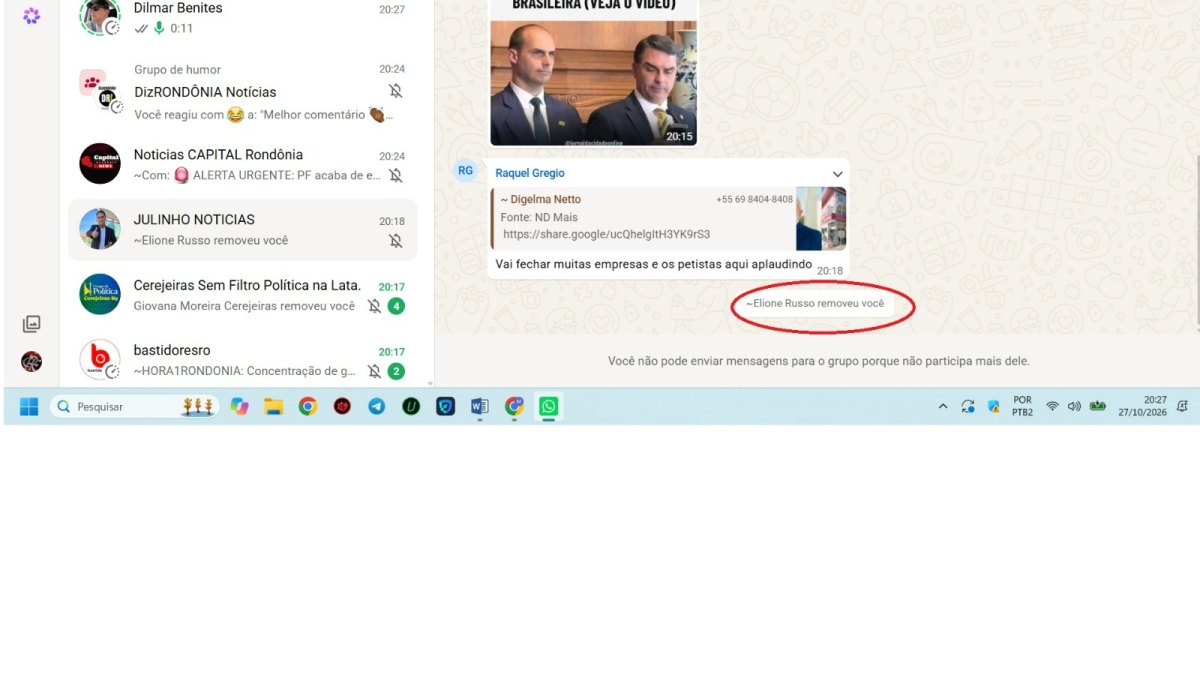1200x675 pixels.
Task: Open the red round app icon on the taskbar
Action: click(342, 406)
